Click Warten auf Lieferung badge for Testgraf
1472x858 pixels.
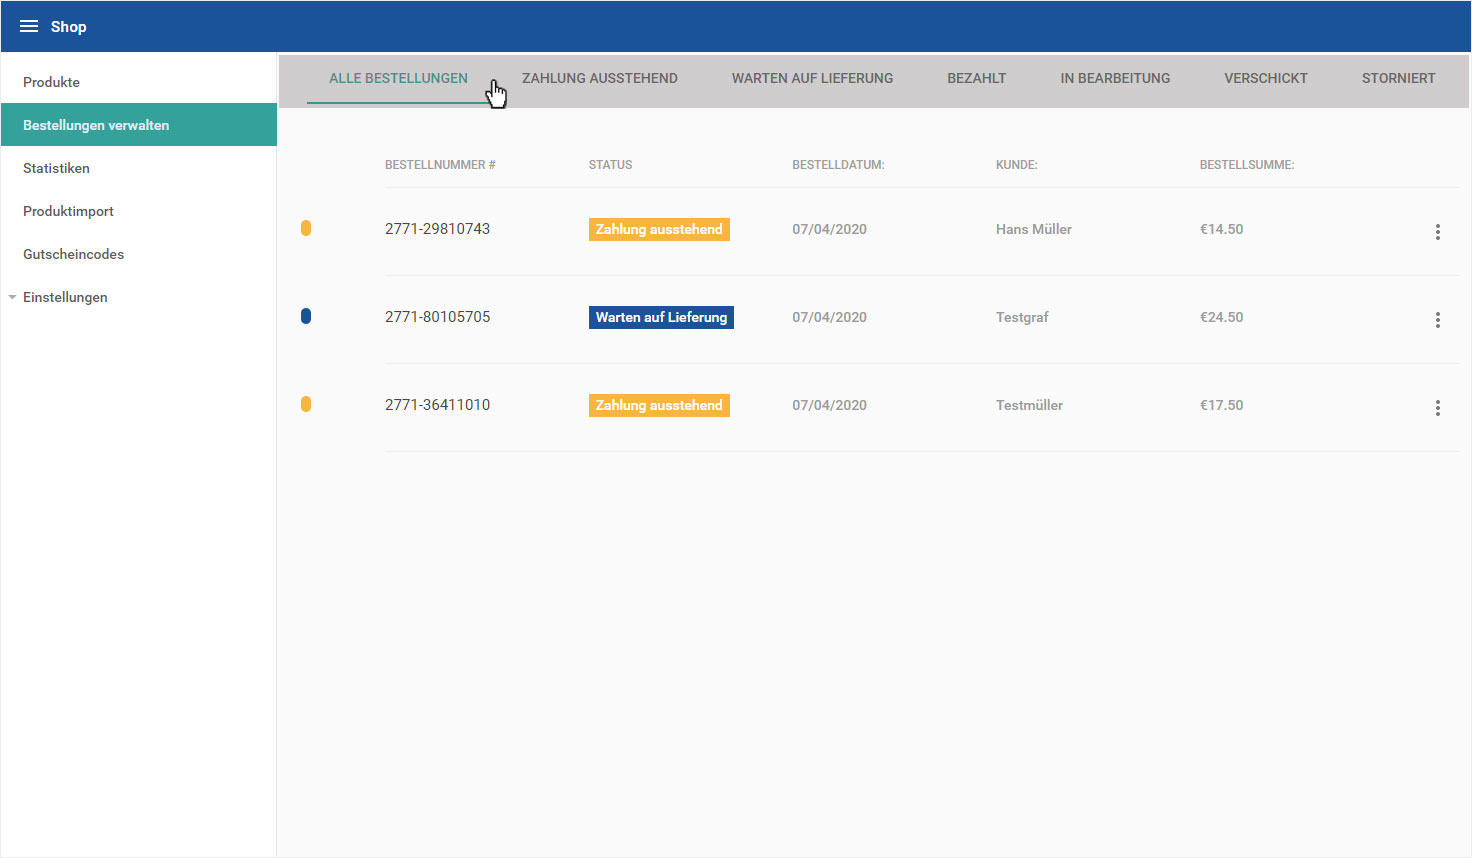click(x=661, y=317)
